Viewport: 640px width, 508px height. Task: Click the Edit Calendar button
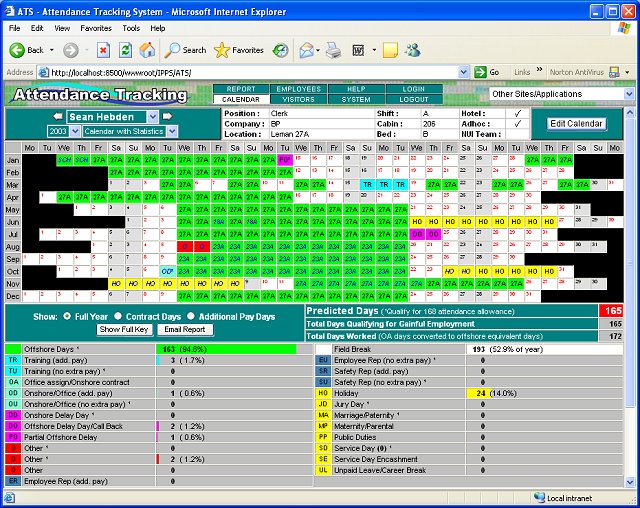[576, 124]
